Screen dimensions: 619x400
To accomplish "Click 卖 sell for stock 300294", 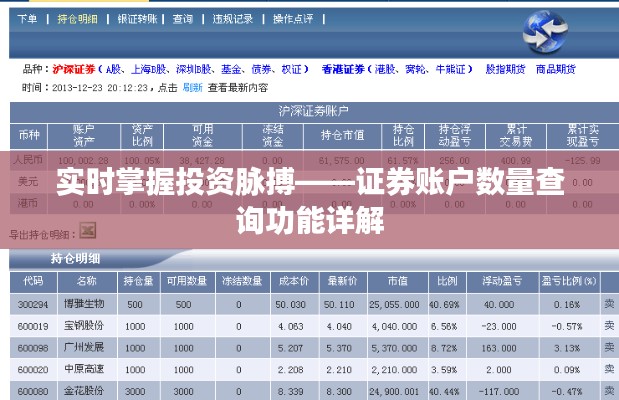I will coord(609,304).
